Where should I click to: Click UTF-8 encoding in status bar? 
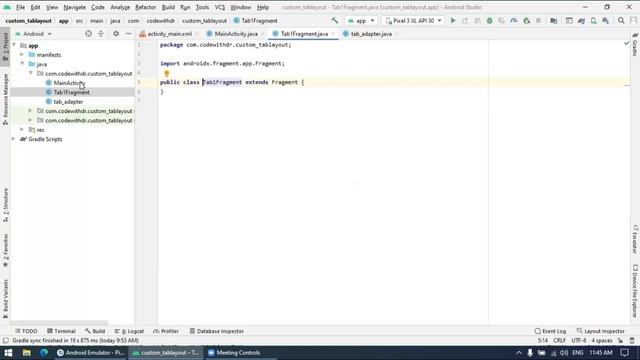[x=578, y=340]
